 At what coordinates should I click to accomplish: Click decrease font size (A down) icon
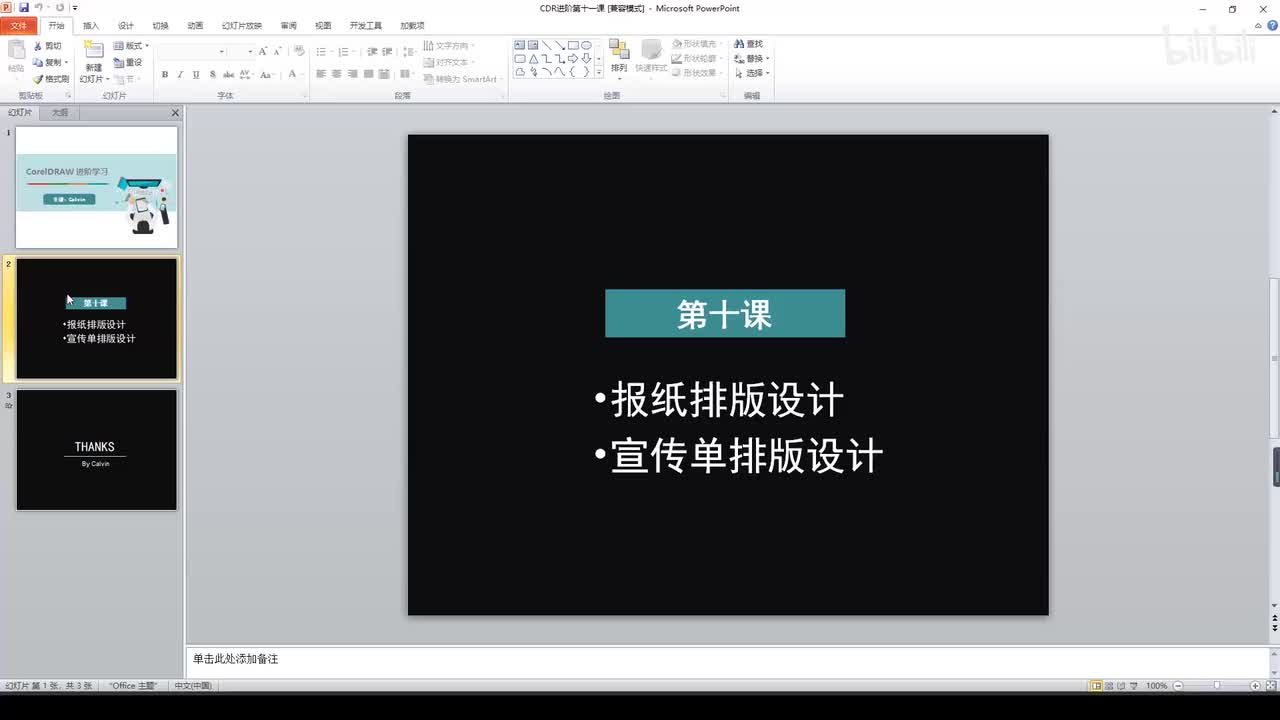277,51
